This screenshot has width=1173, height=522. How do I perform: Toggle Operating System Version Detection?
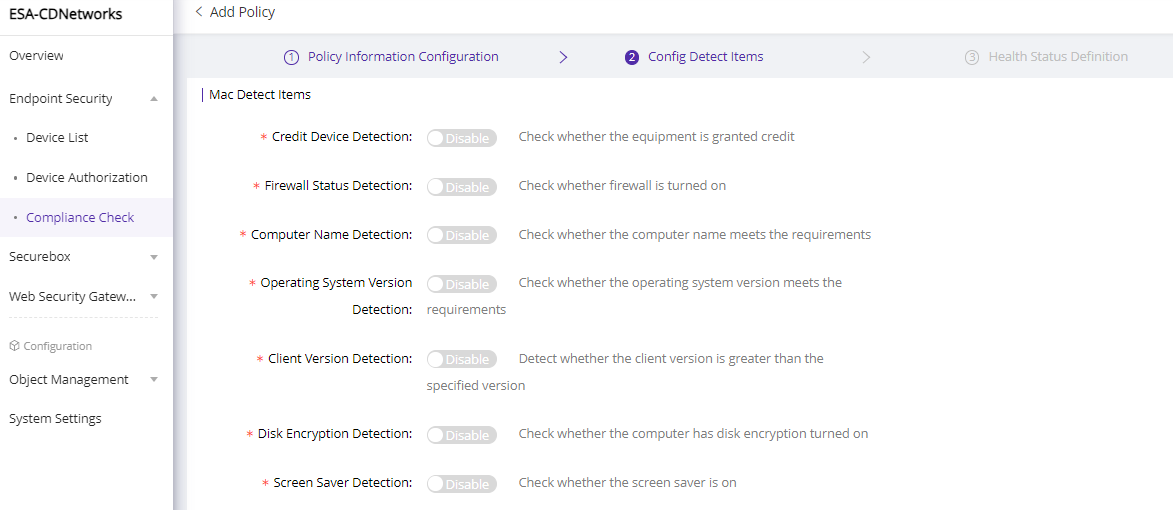[462, 283]
